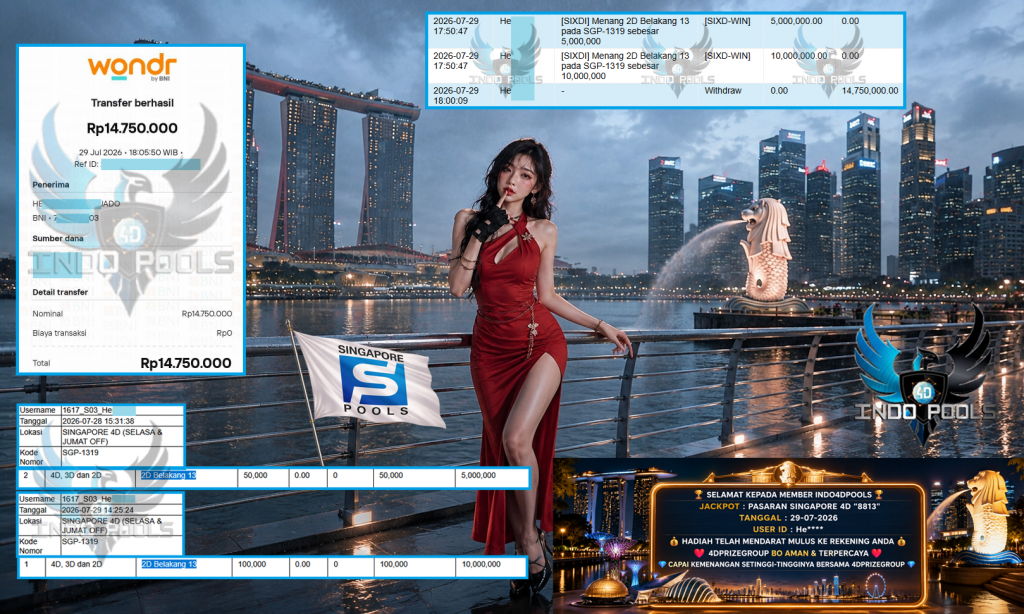Click the 5,000,000.00 credit cell in transaction log
Screen dimensions: 1024x614
point(796,21)
